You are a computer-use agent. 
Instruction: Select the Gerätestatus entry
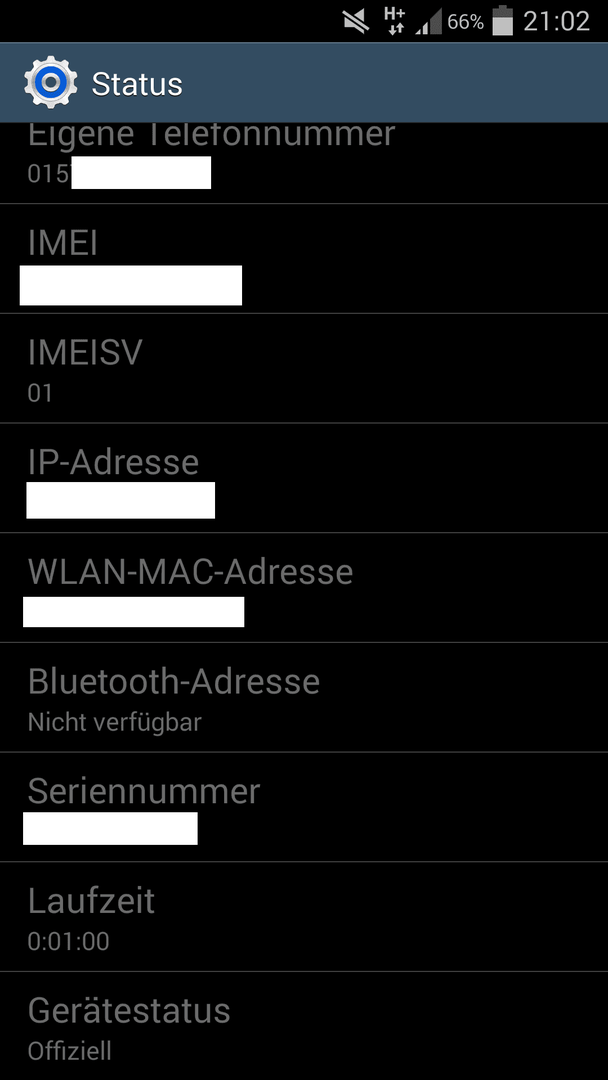(304, 1026)
